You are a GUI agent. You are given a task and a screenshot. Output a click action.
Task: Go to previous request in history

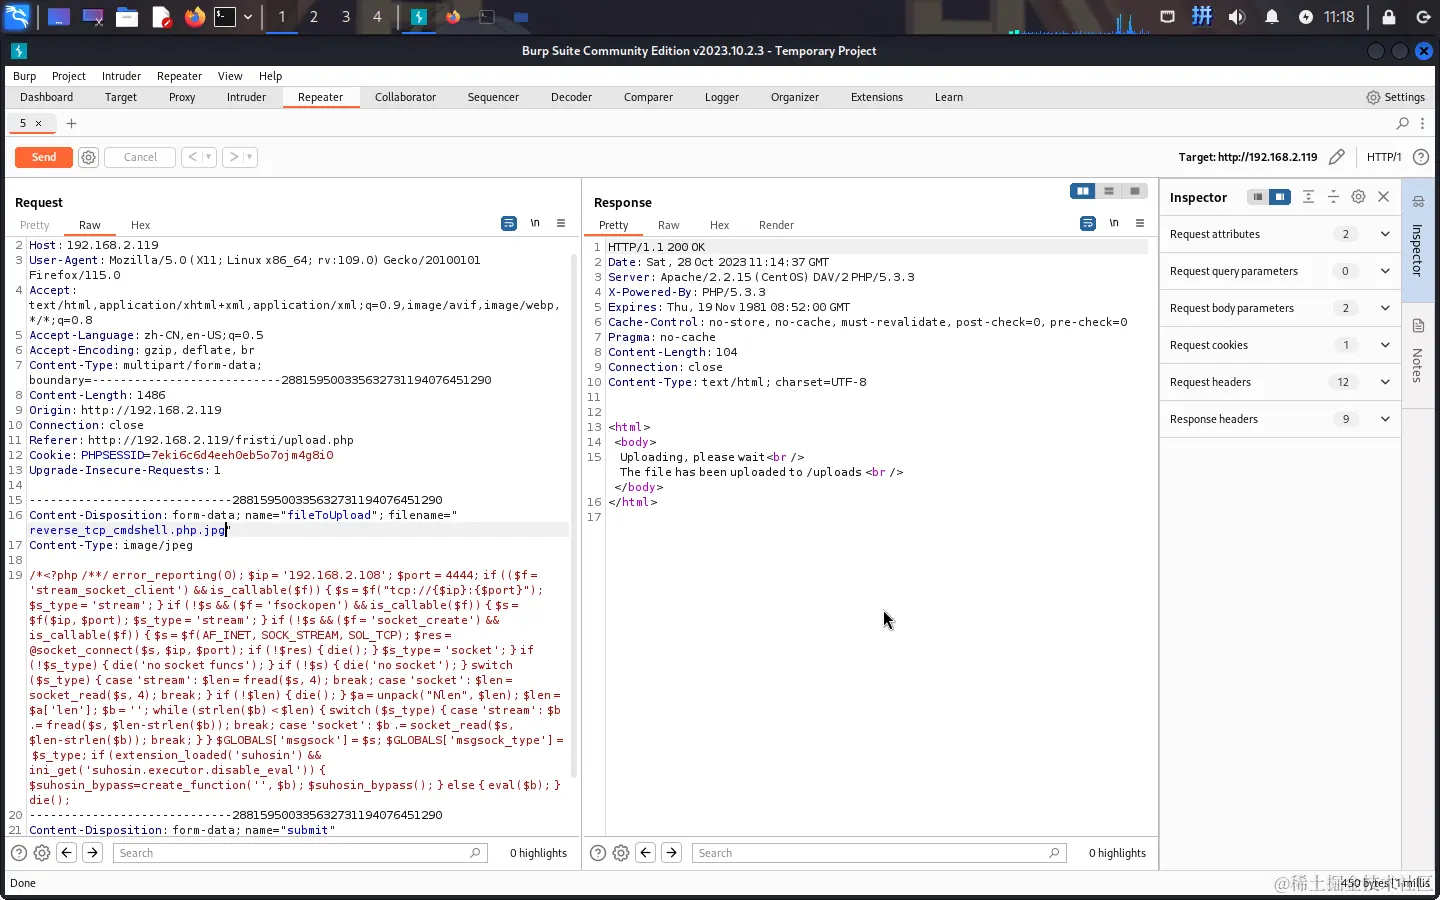192,157
